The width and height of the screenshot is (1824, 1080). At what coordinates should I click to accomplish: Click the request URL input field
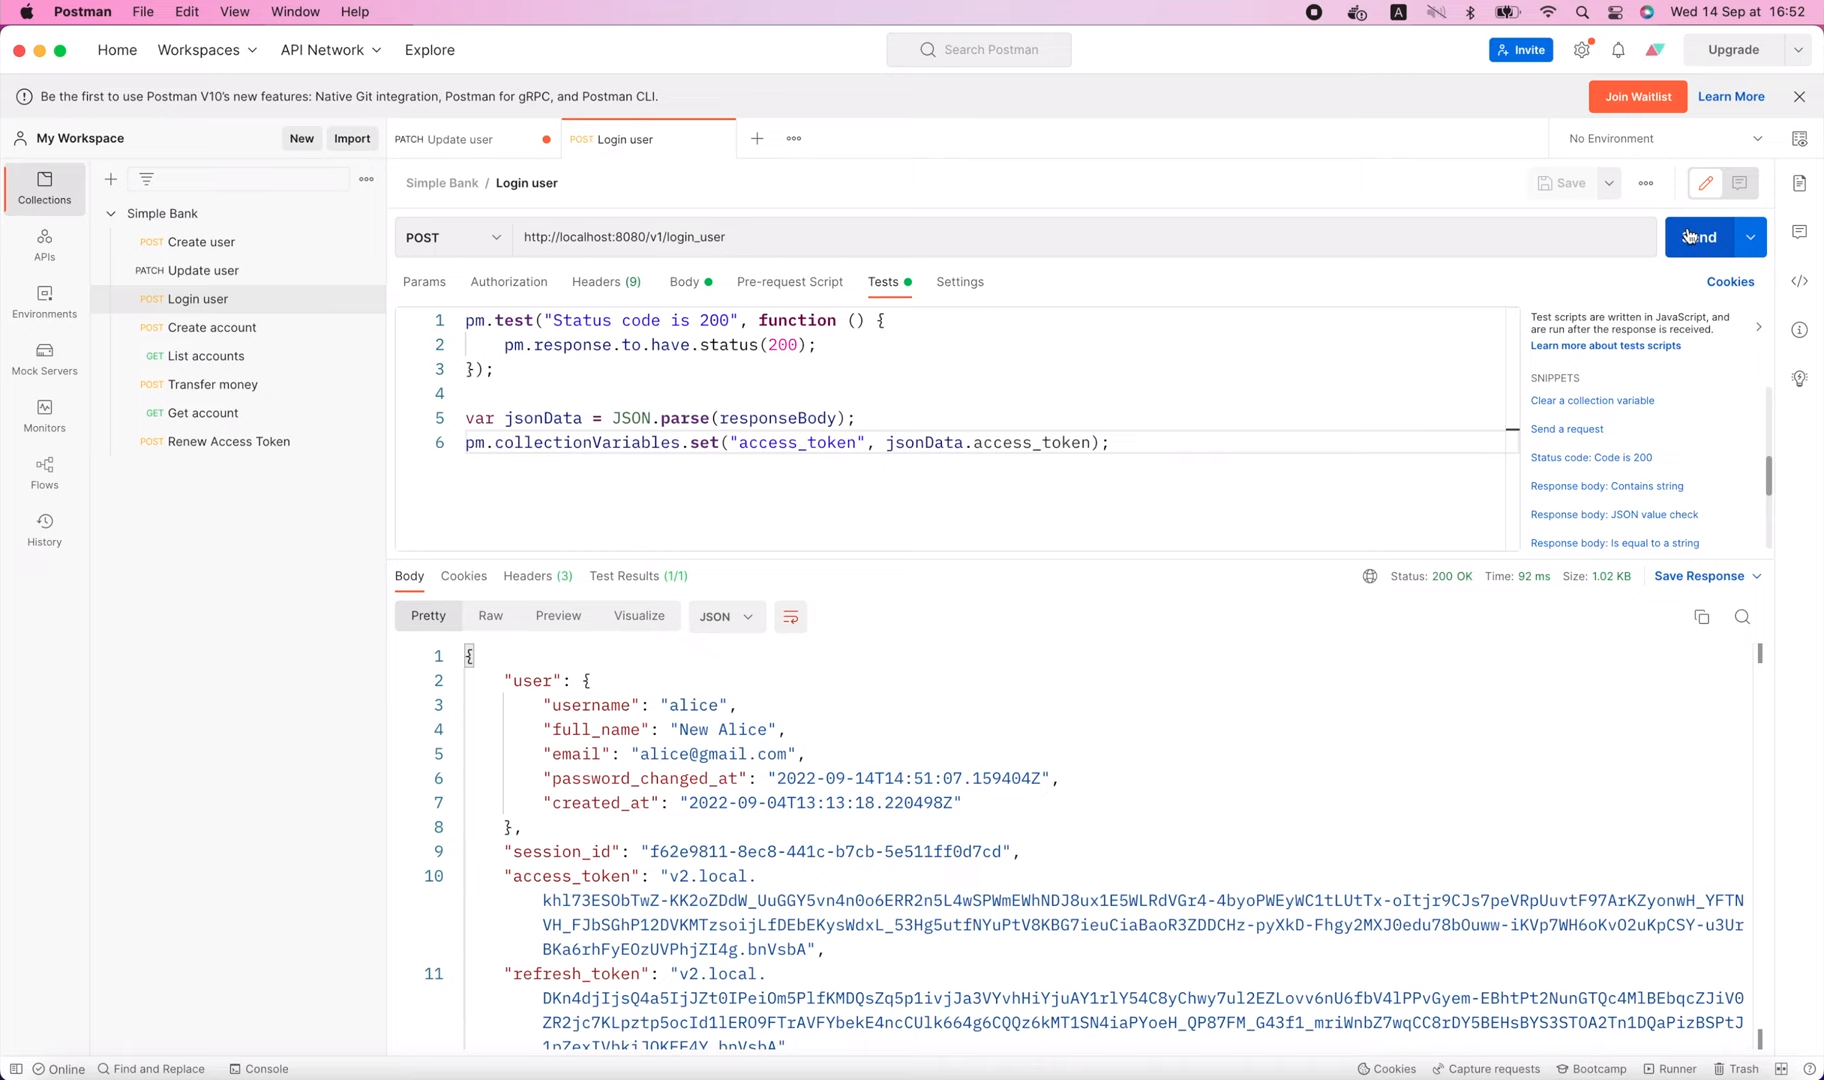click(1085, 237)
